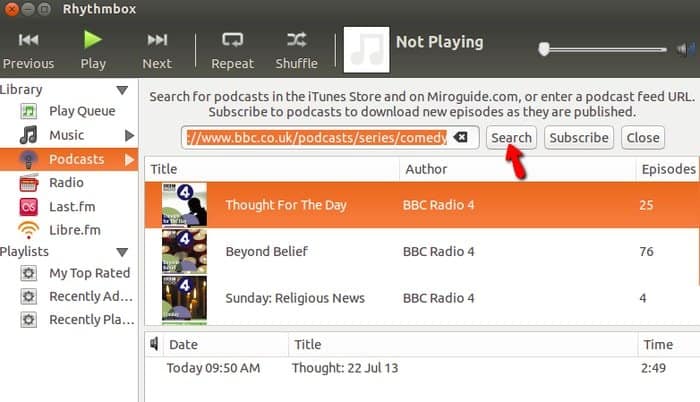Collapse the Library section
This screenshot has width=700, height=402.
click(x=122, y=90)
